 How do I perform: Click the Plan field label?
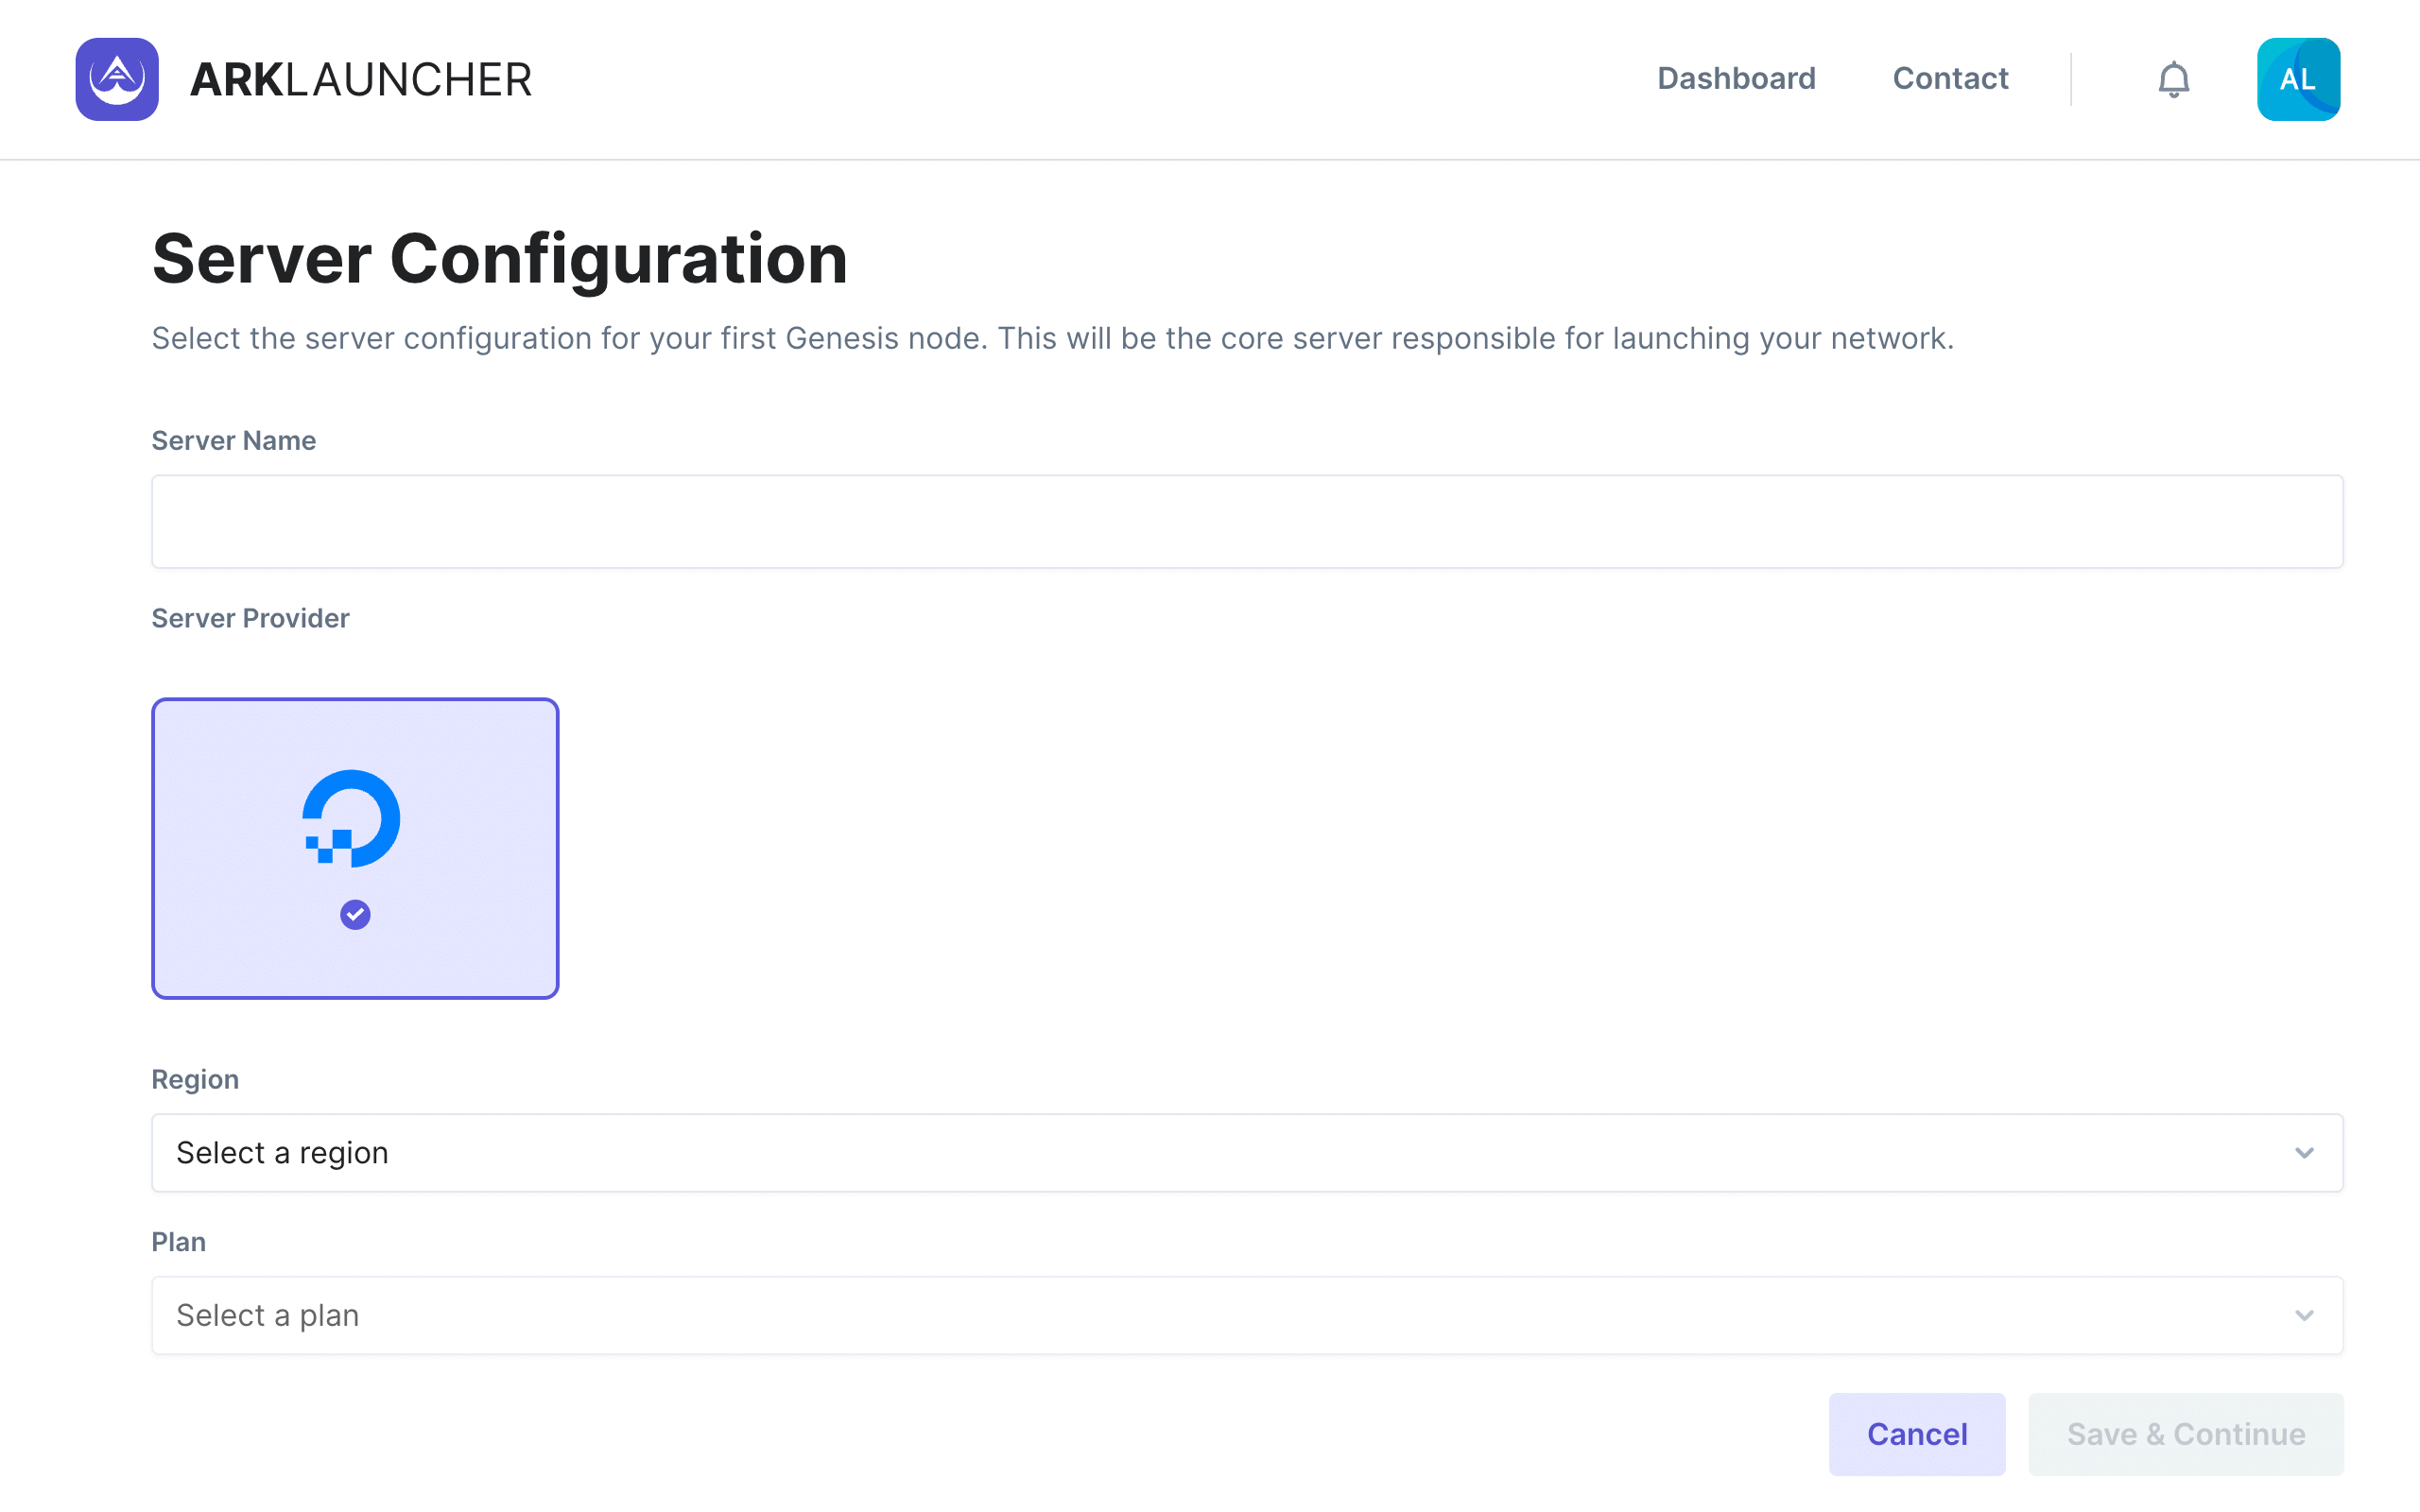click(178, 1242)
